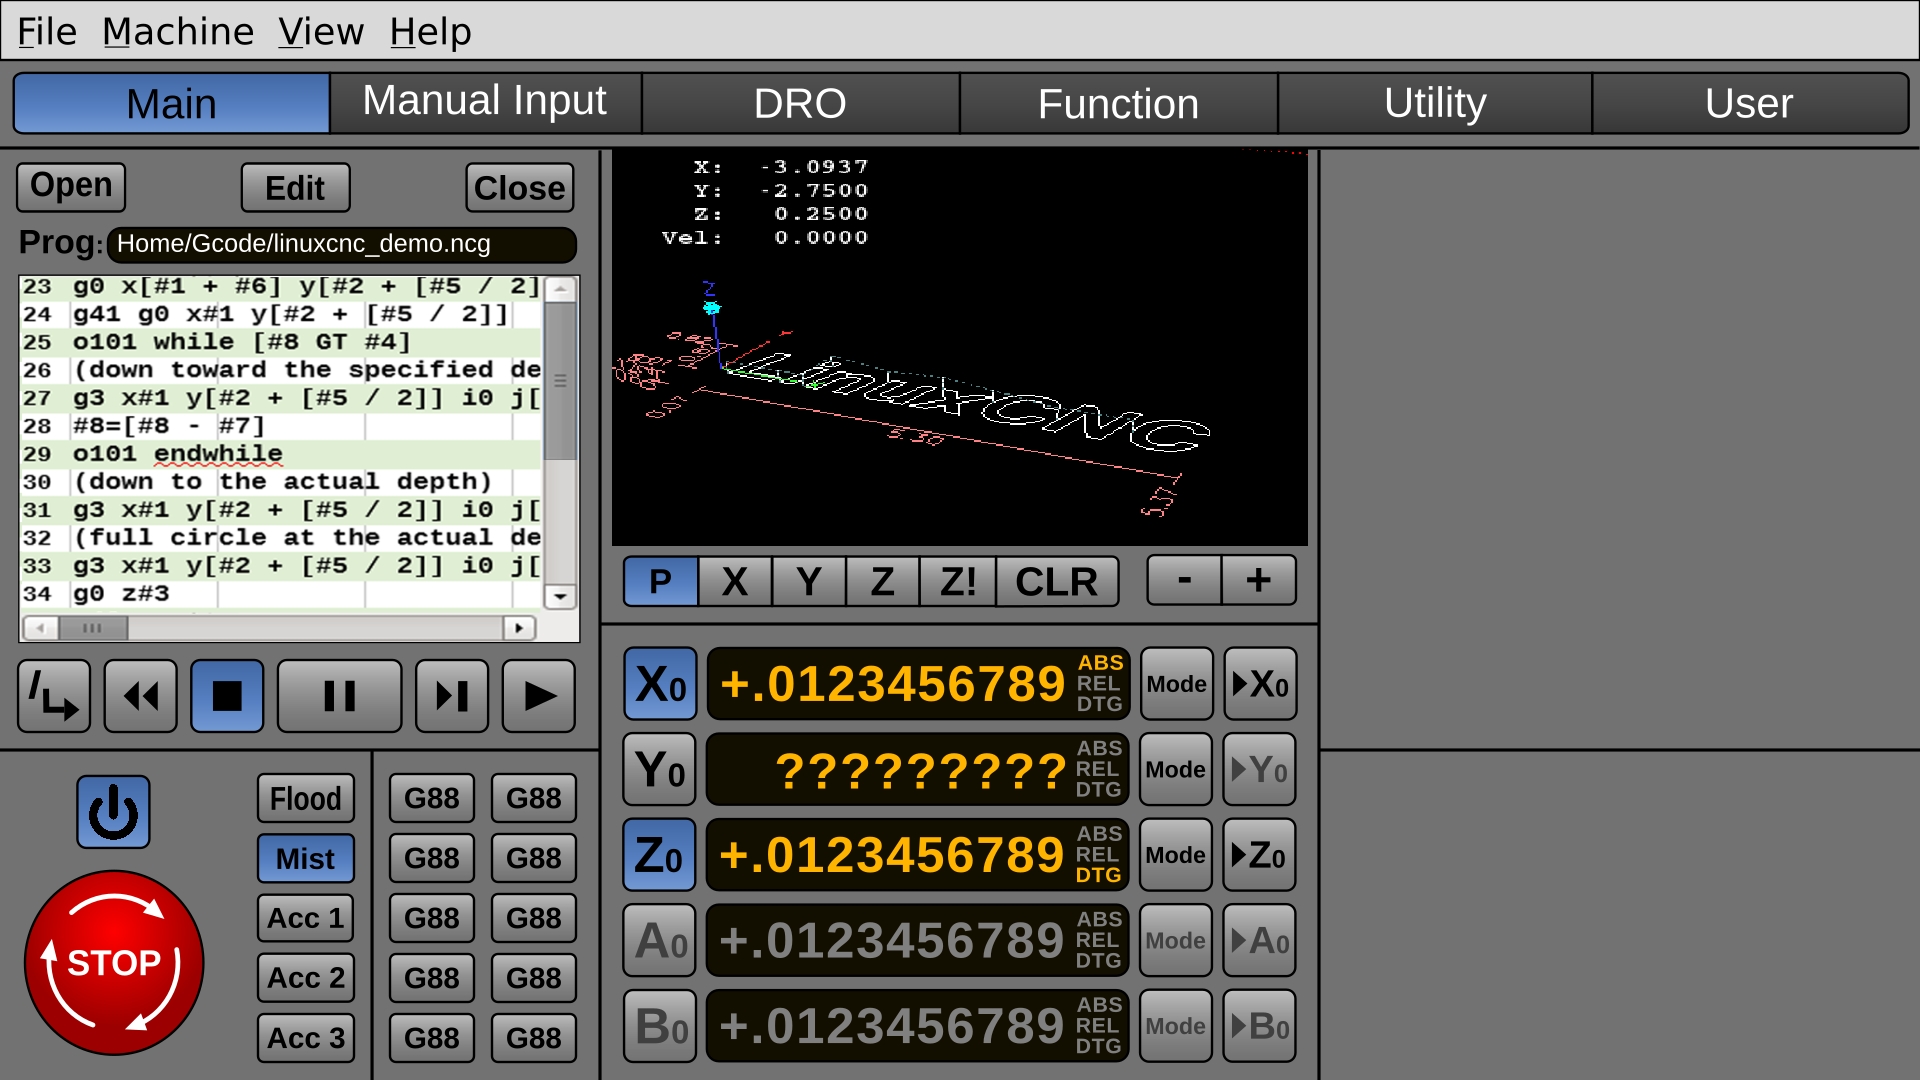Zoom in preview with plus button
Screen dimensions: 1920x1080
click(x=1259, y=581)
